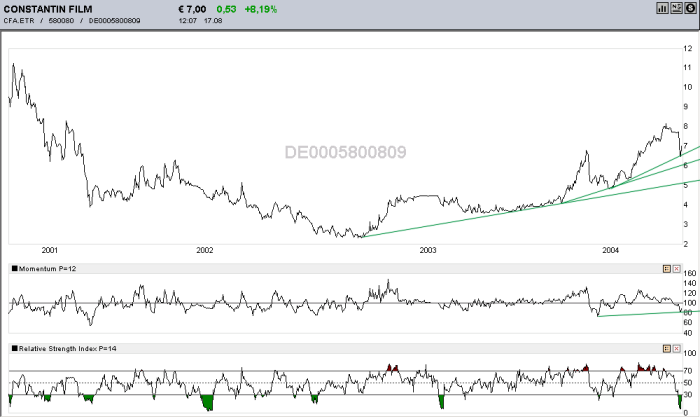Click the 2002 label on time axis
Screen dimensions: 700x419
(205, 250)
